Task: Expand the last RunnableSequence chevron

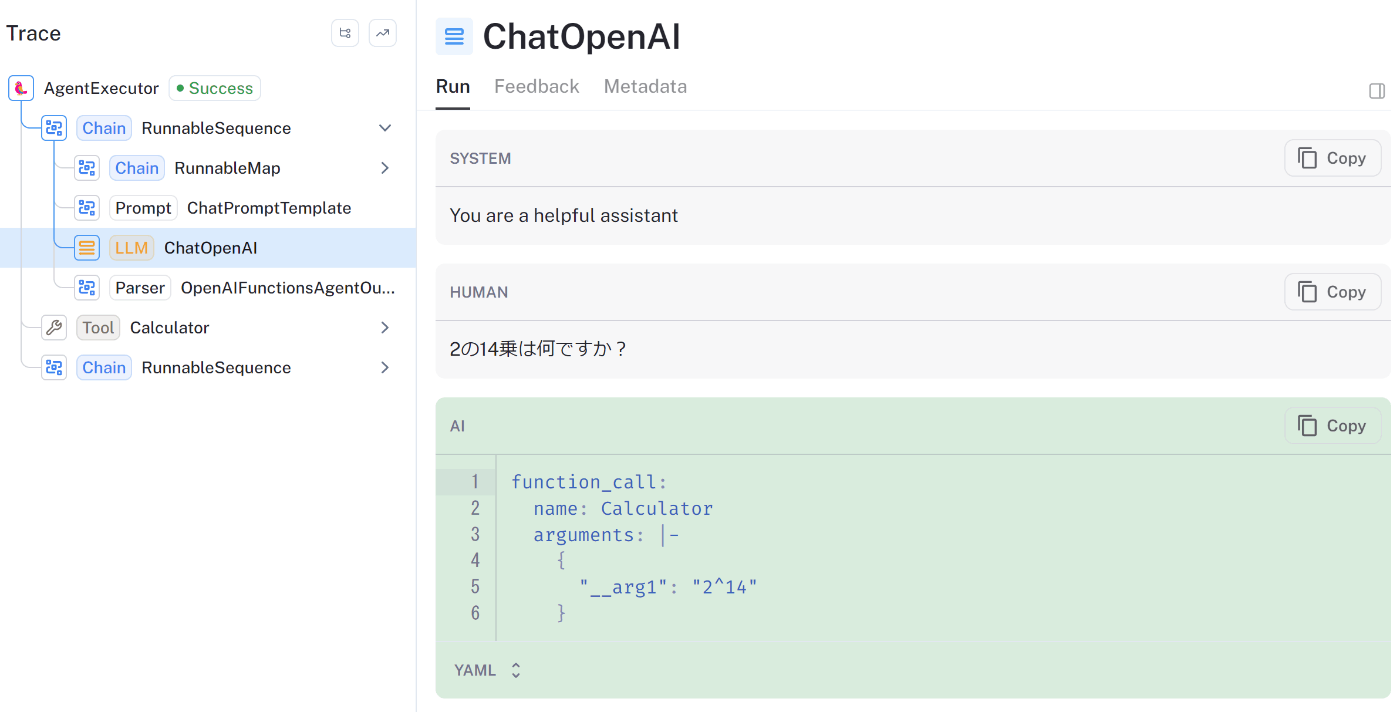Action: (x=385, y=368)
